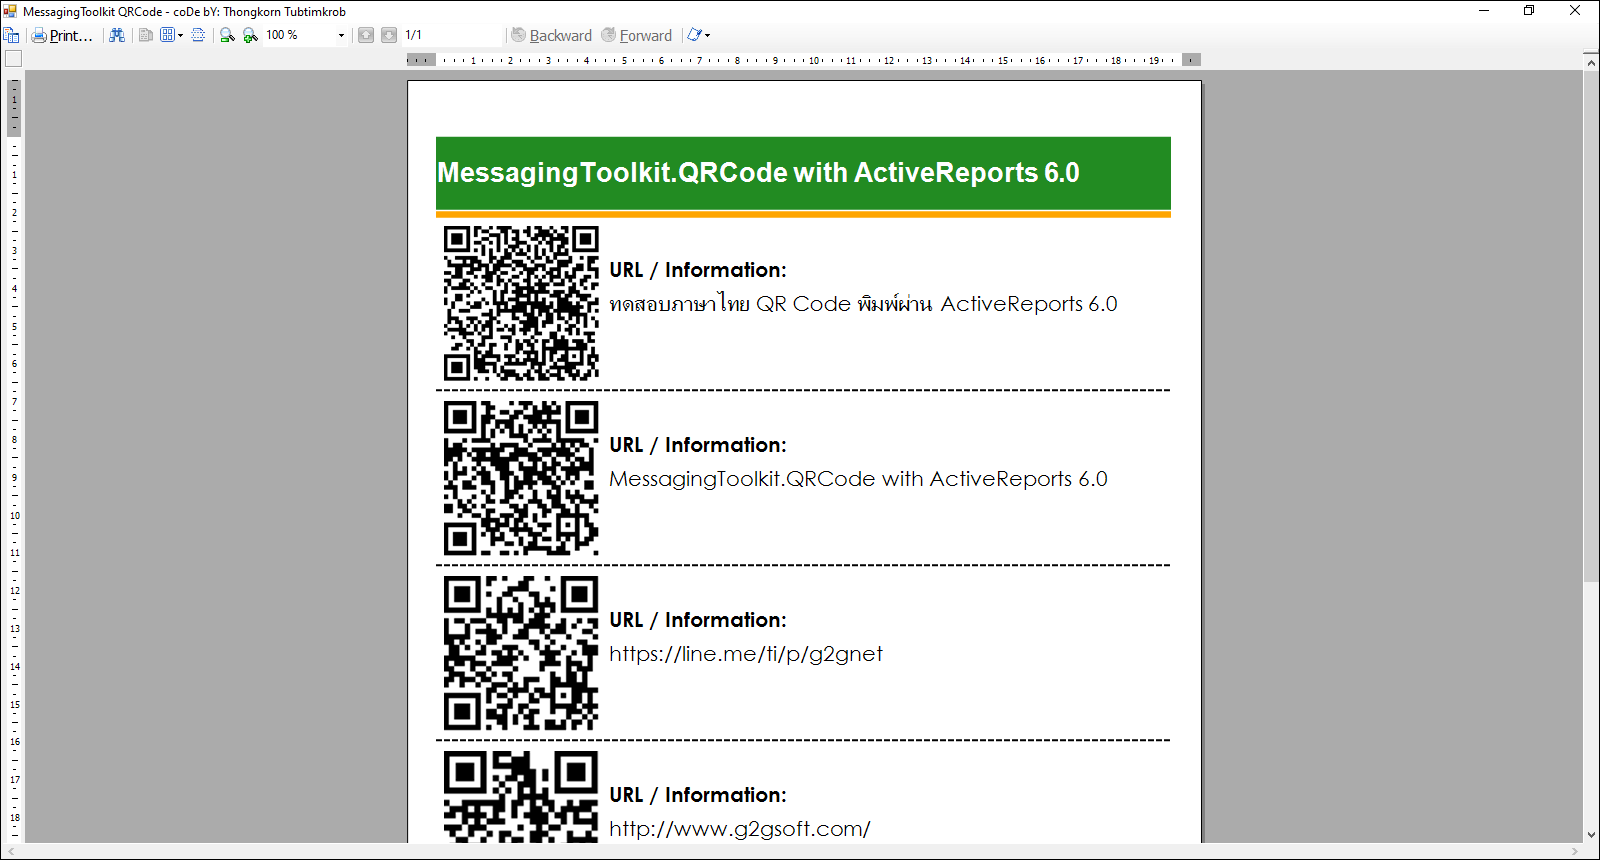Viewport: 1600px width, 860px height.
Task: Go to previous page arrow button
Action: pyautogui.click(x=366, y=35)
